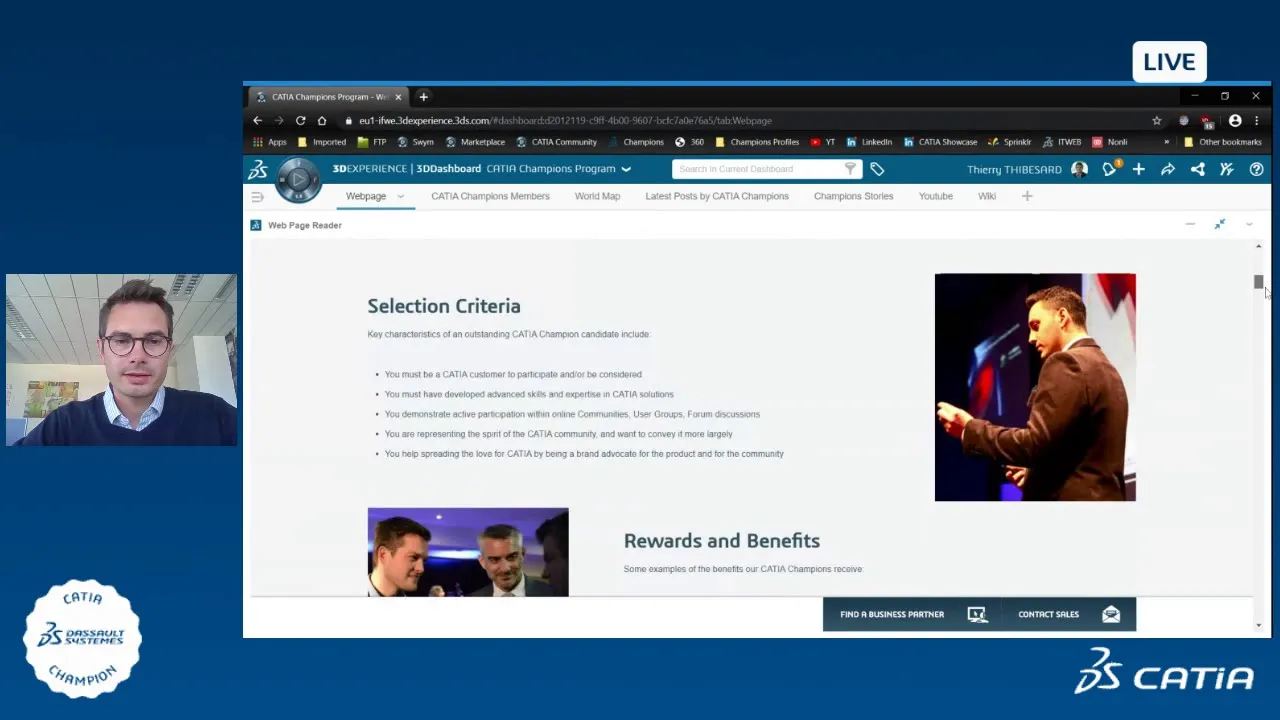Open the Champions Profiles bookmarks folder

click(x=757, y=142)
